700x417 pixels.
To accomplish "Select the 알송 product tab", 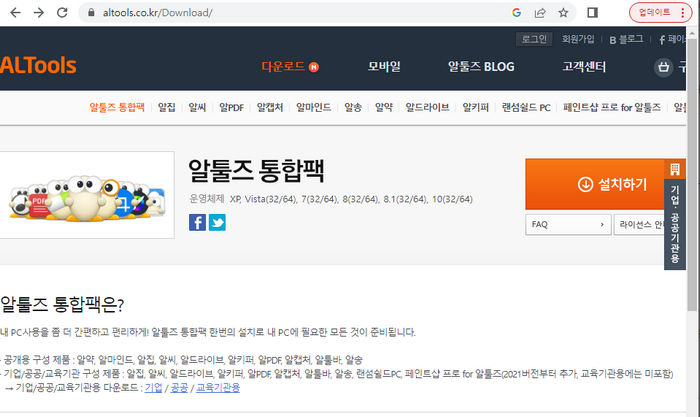I will pyautogui.click(x=353, y=107).
